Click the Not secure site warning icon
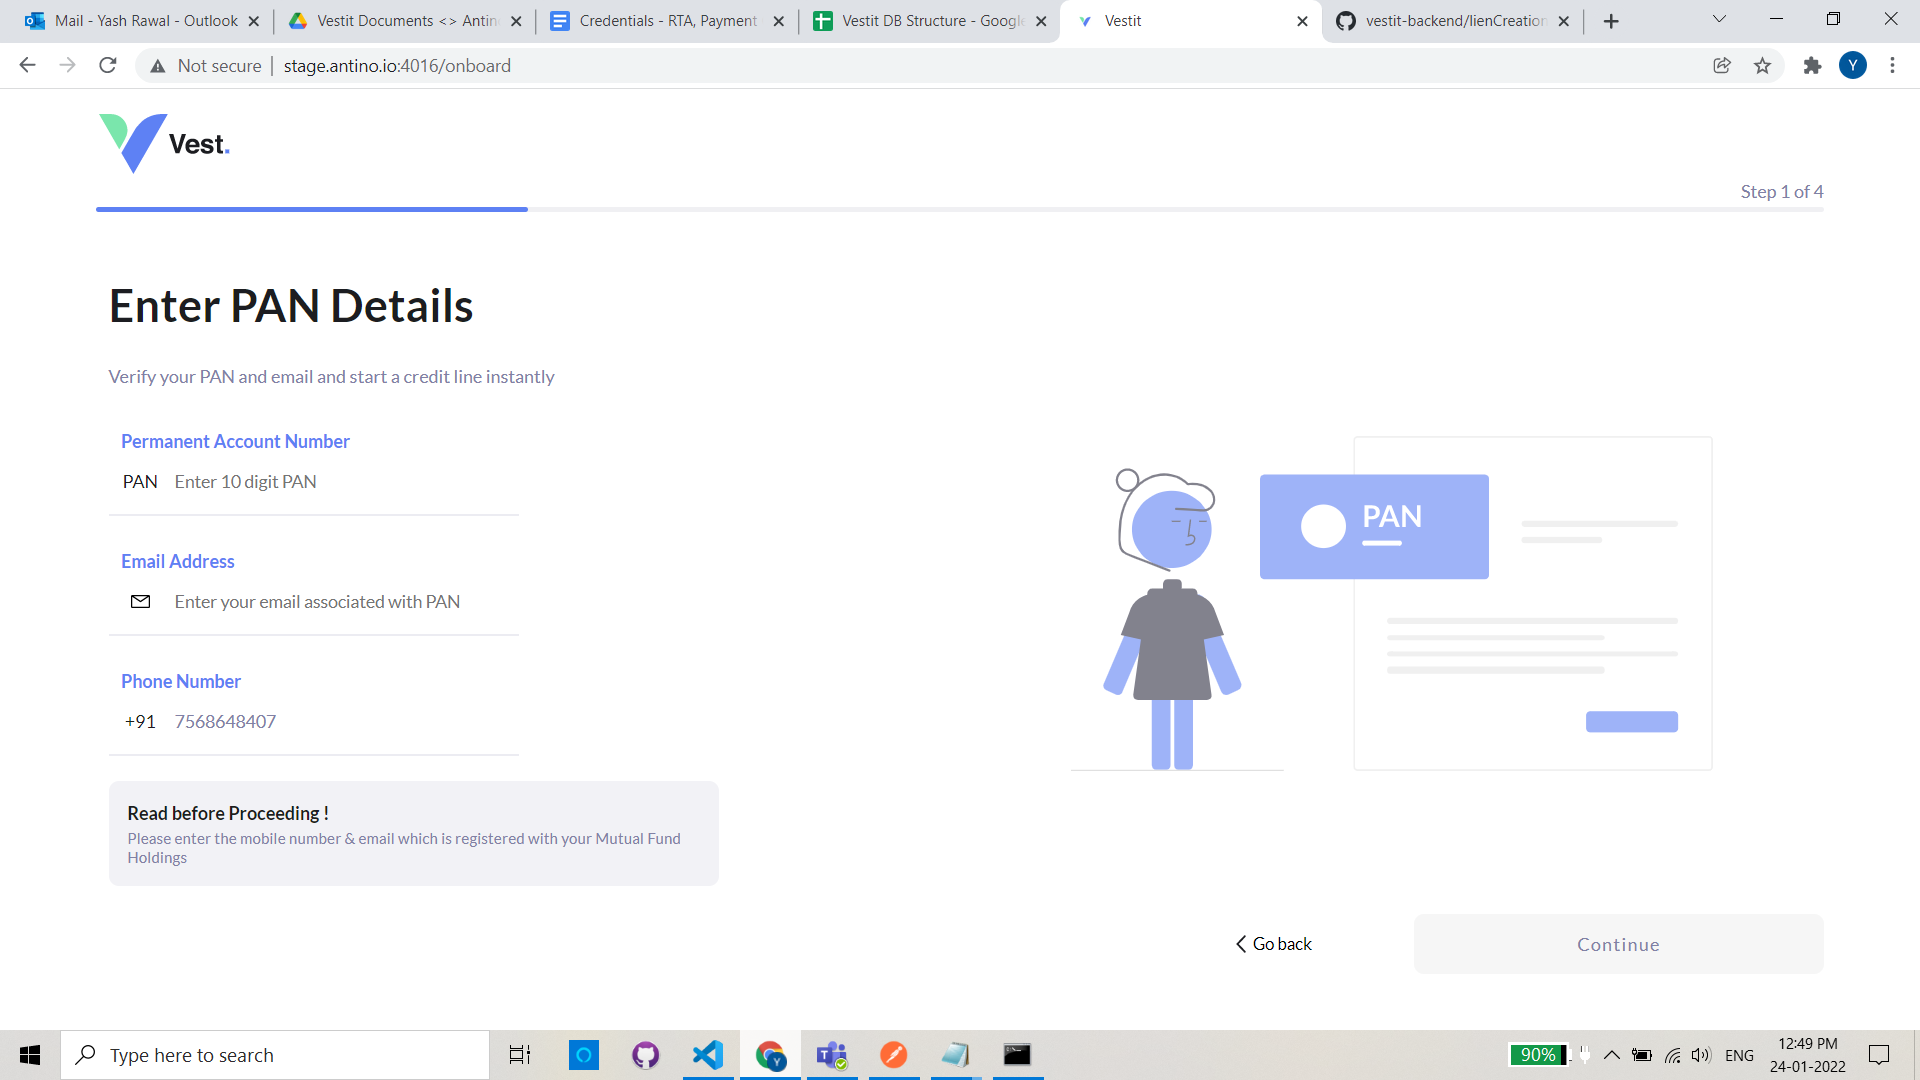This screenshot has width=1920, height=1080. coord(158,66)
